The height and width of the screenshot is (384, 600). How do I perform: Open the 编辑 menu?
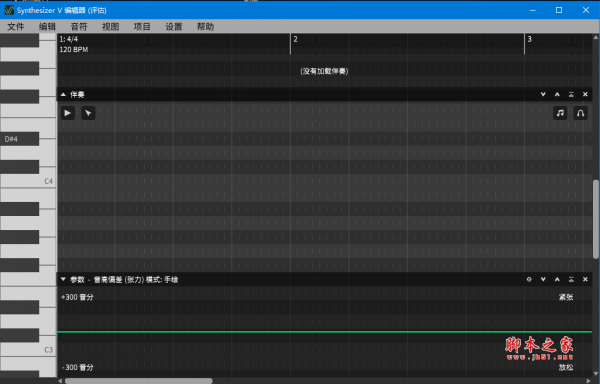(47, 26)
